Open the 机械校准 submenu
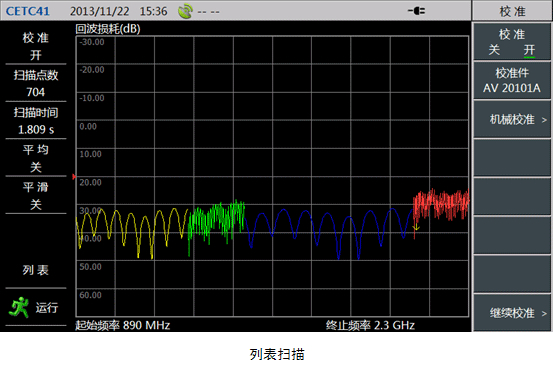Image resolution: width=553 pixels, height=366 pixels. coord(511,120)
